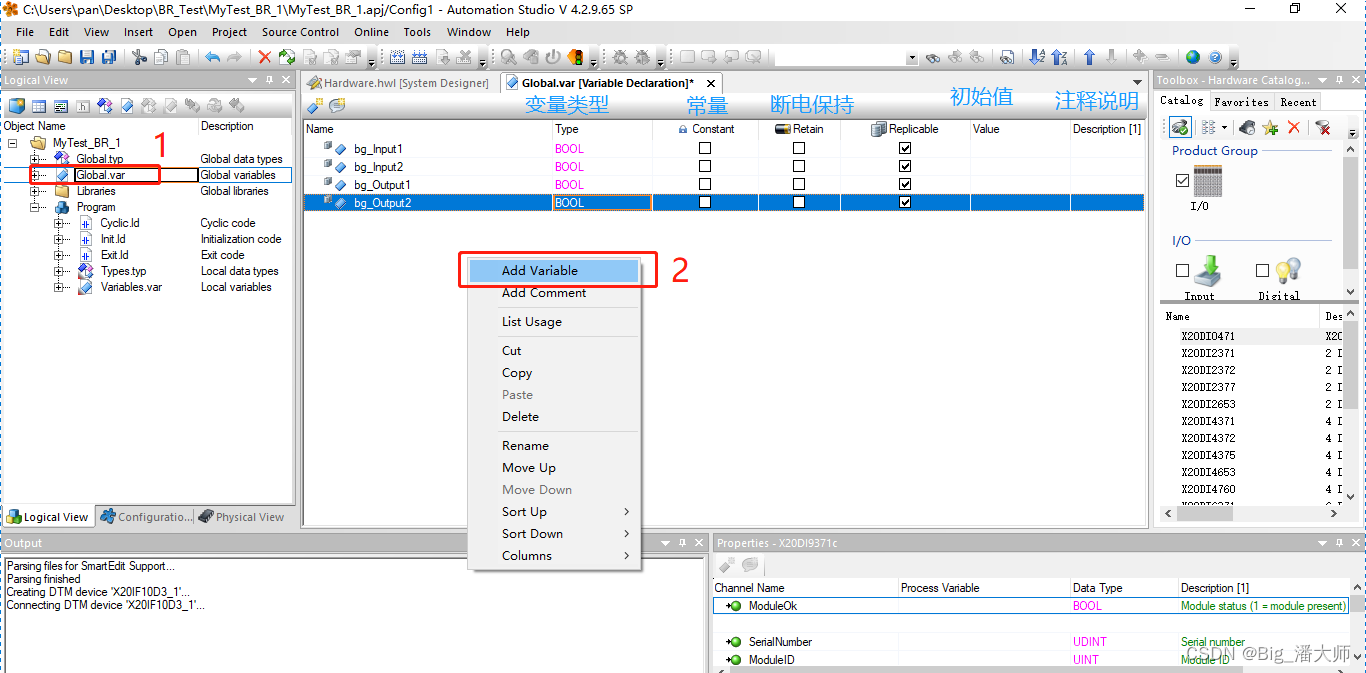Open the Project menu
The image size is (1366, 673).
coord(229,32)
